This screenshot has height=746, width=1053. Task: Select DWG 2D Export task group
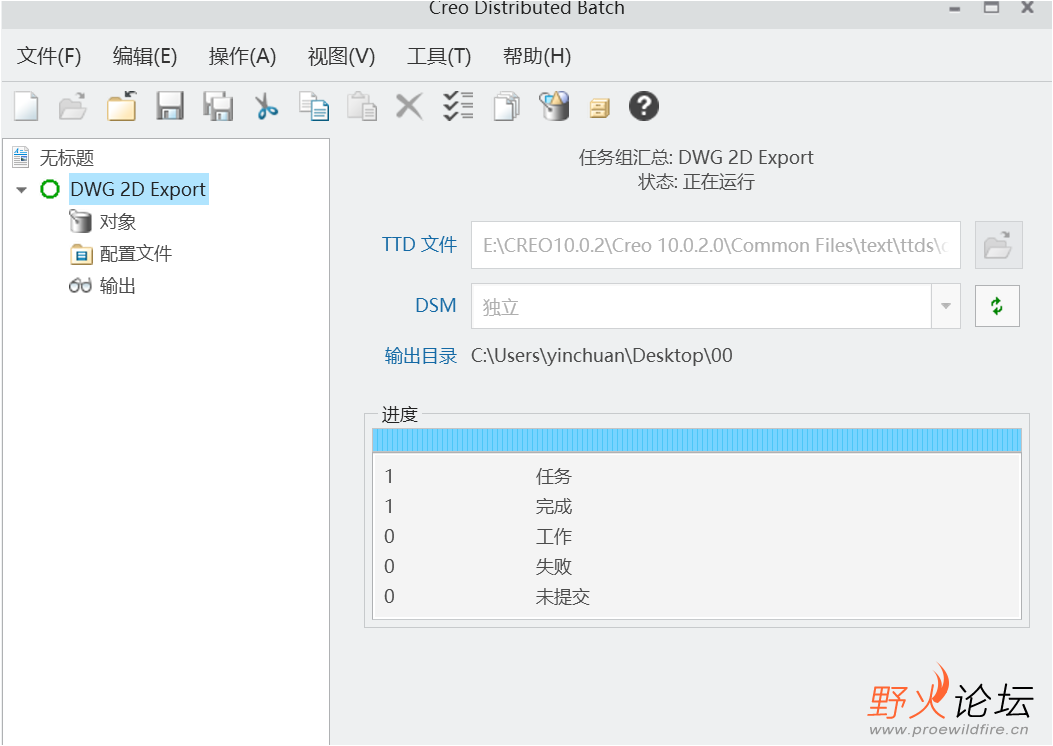click(x=138, y=189)
